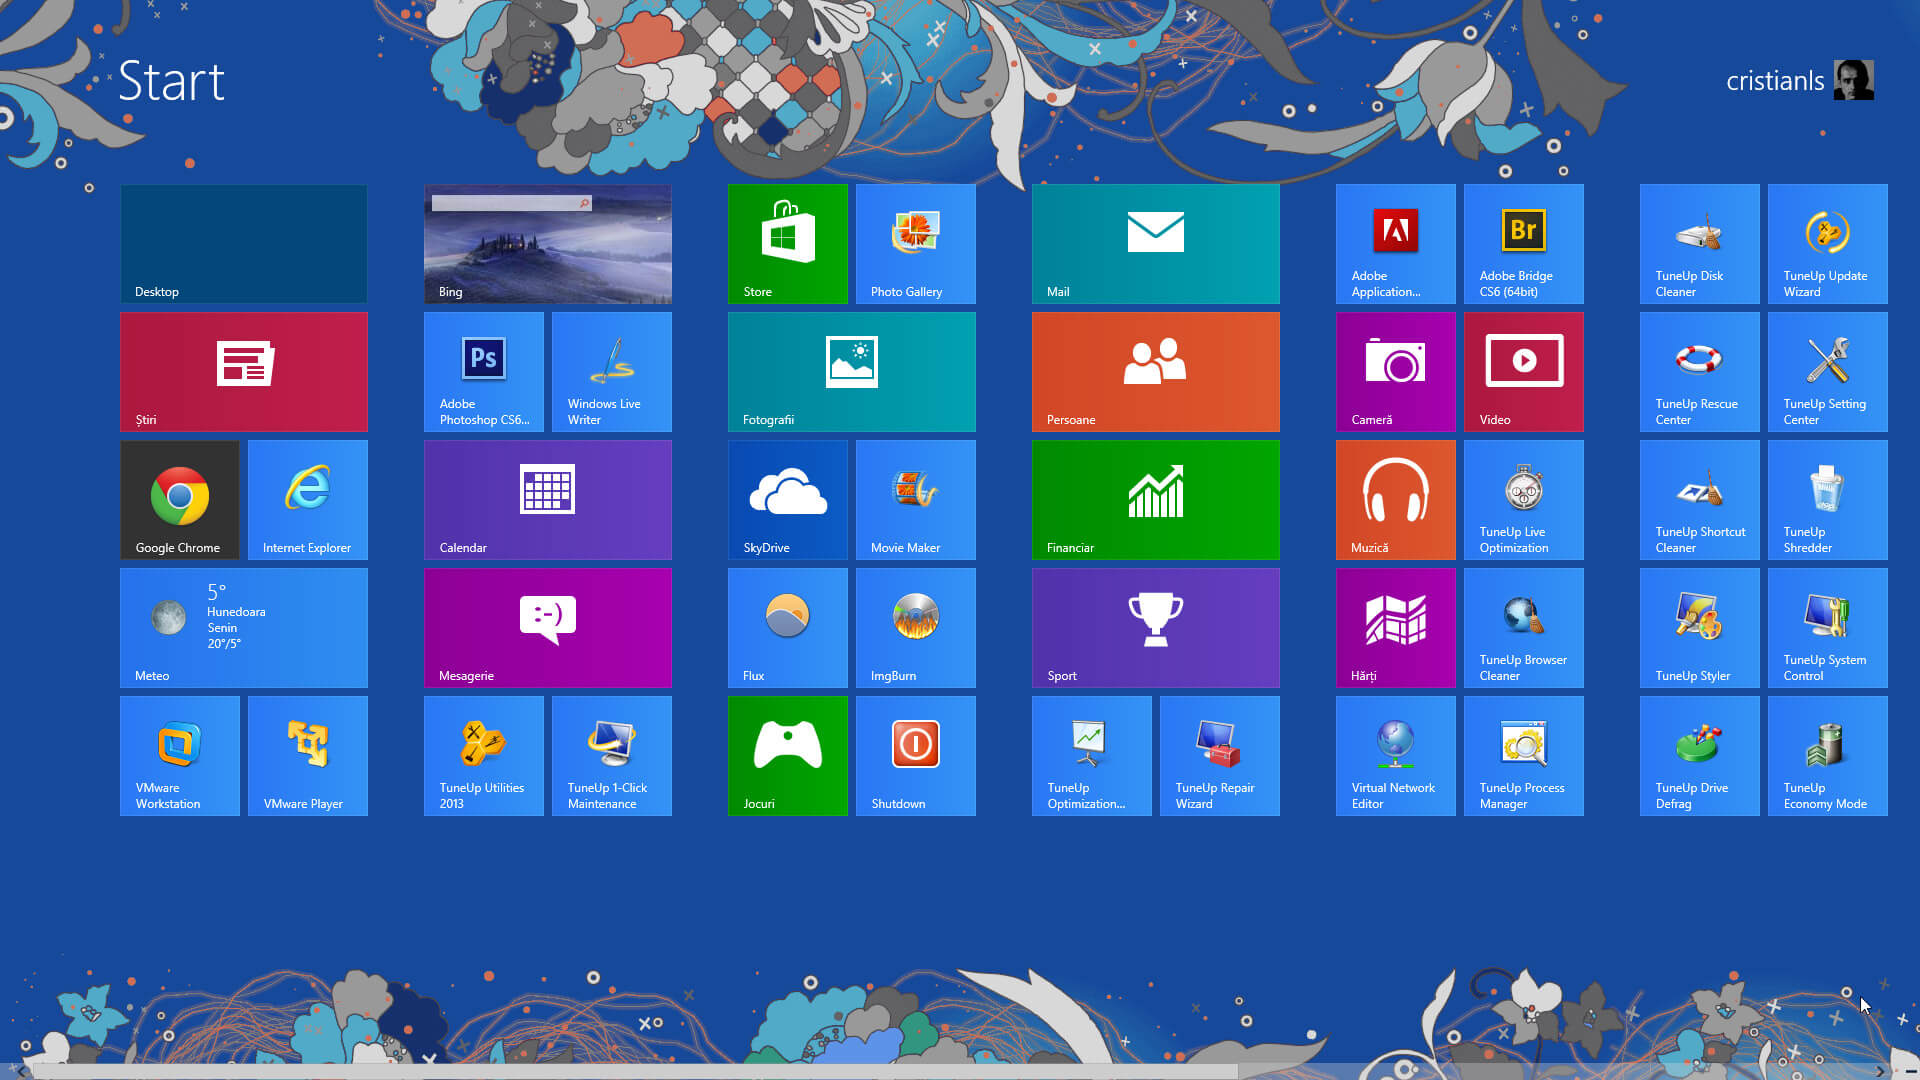Viewport: 1920px width, 1080px height.
Task: Launch VMware Player tile
Action: 307,755
